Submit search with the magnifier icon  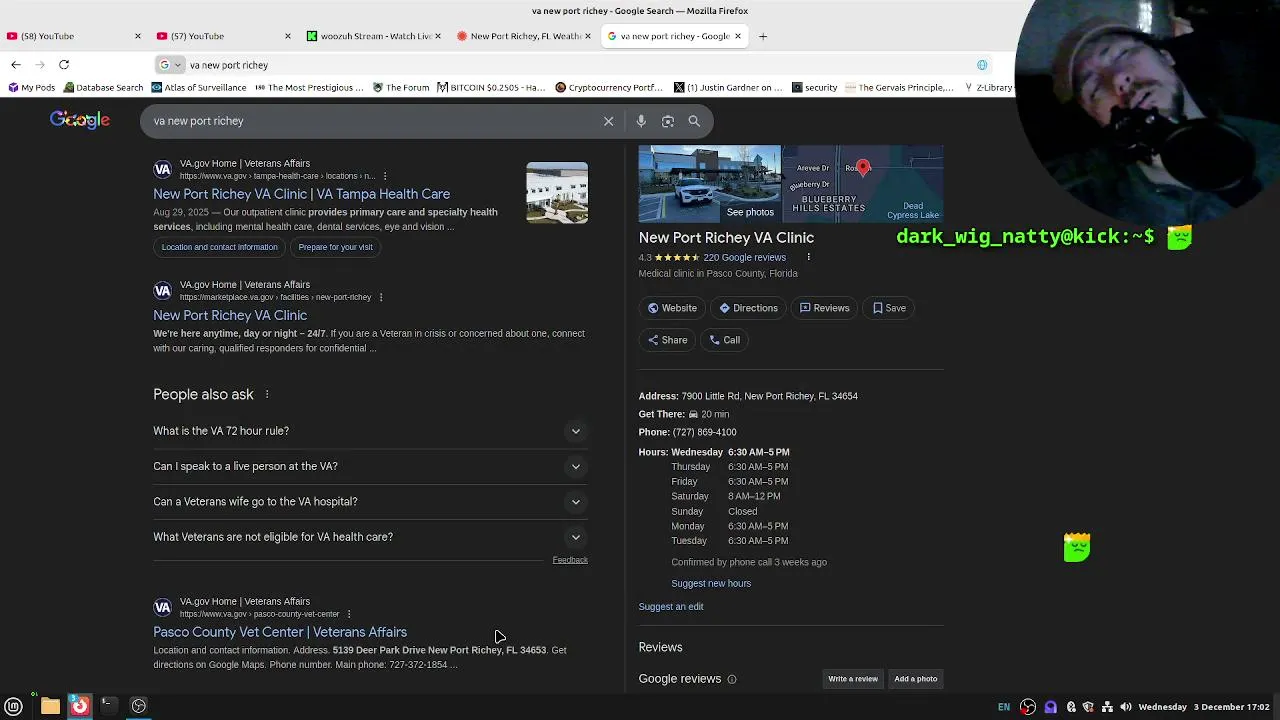[x=694, y=121]
